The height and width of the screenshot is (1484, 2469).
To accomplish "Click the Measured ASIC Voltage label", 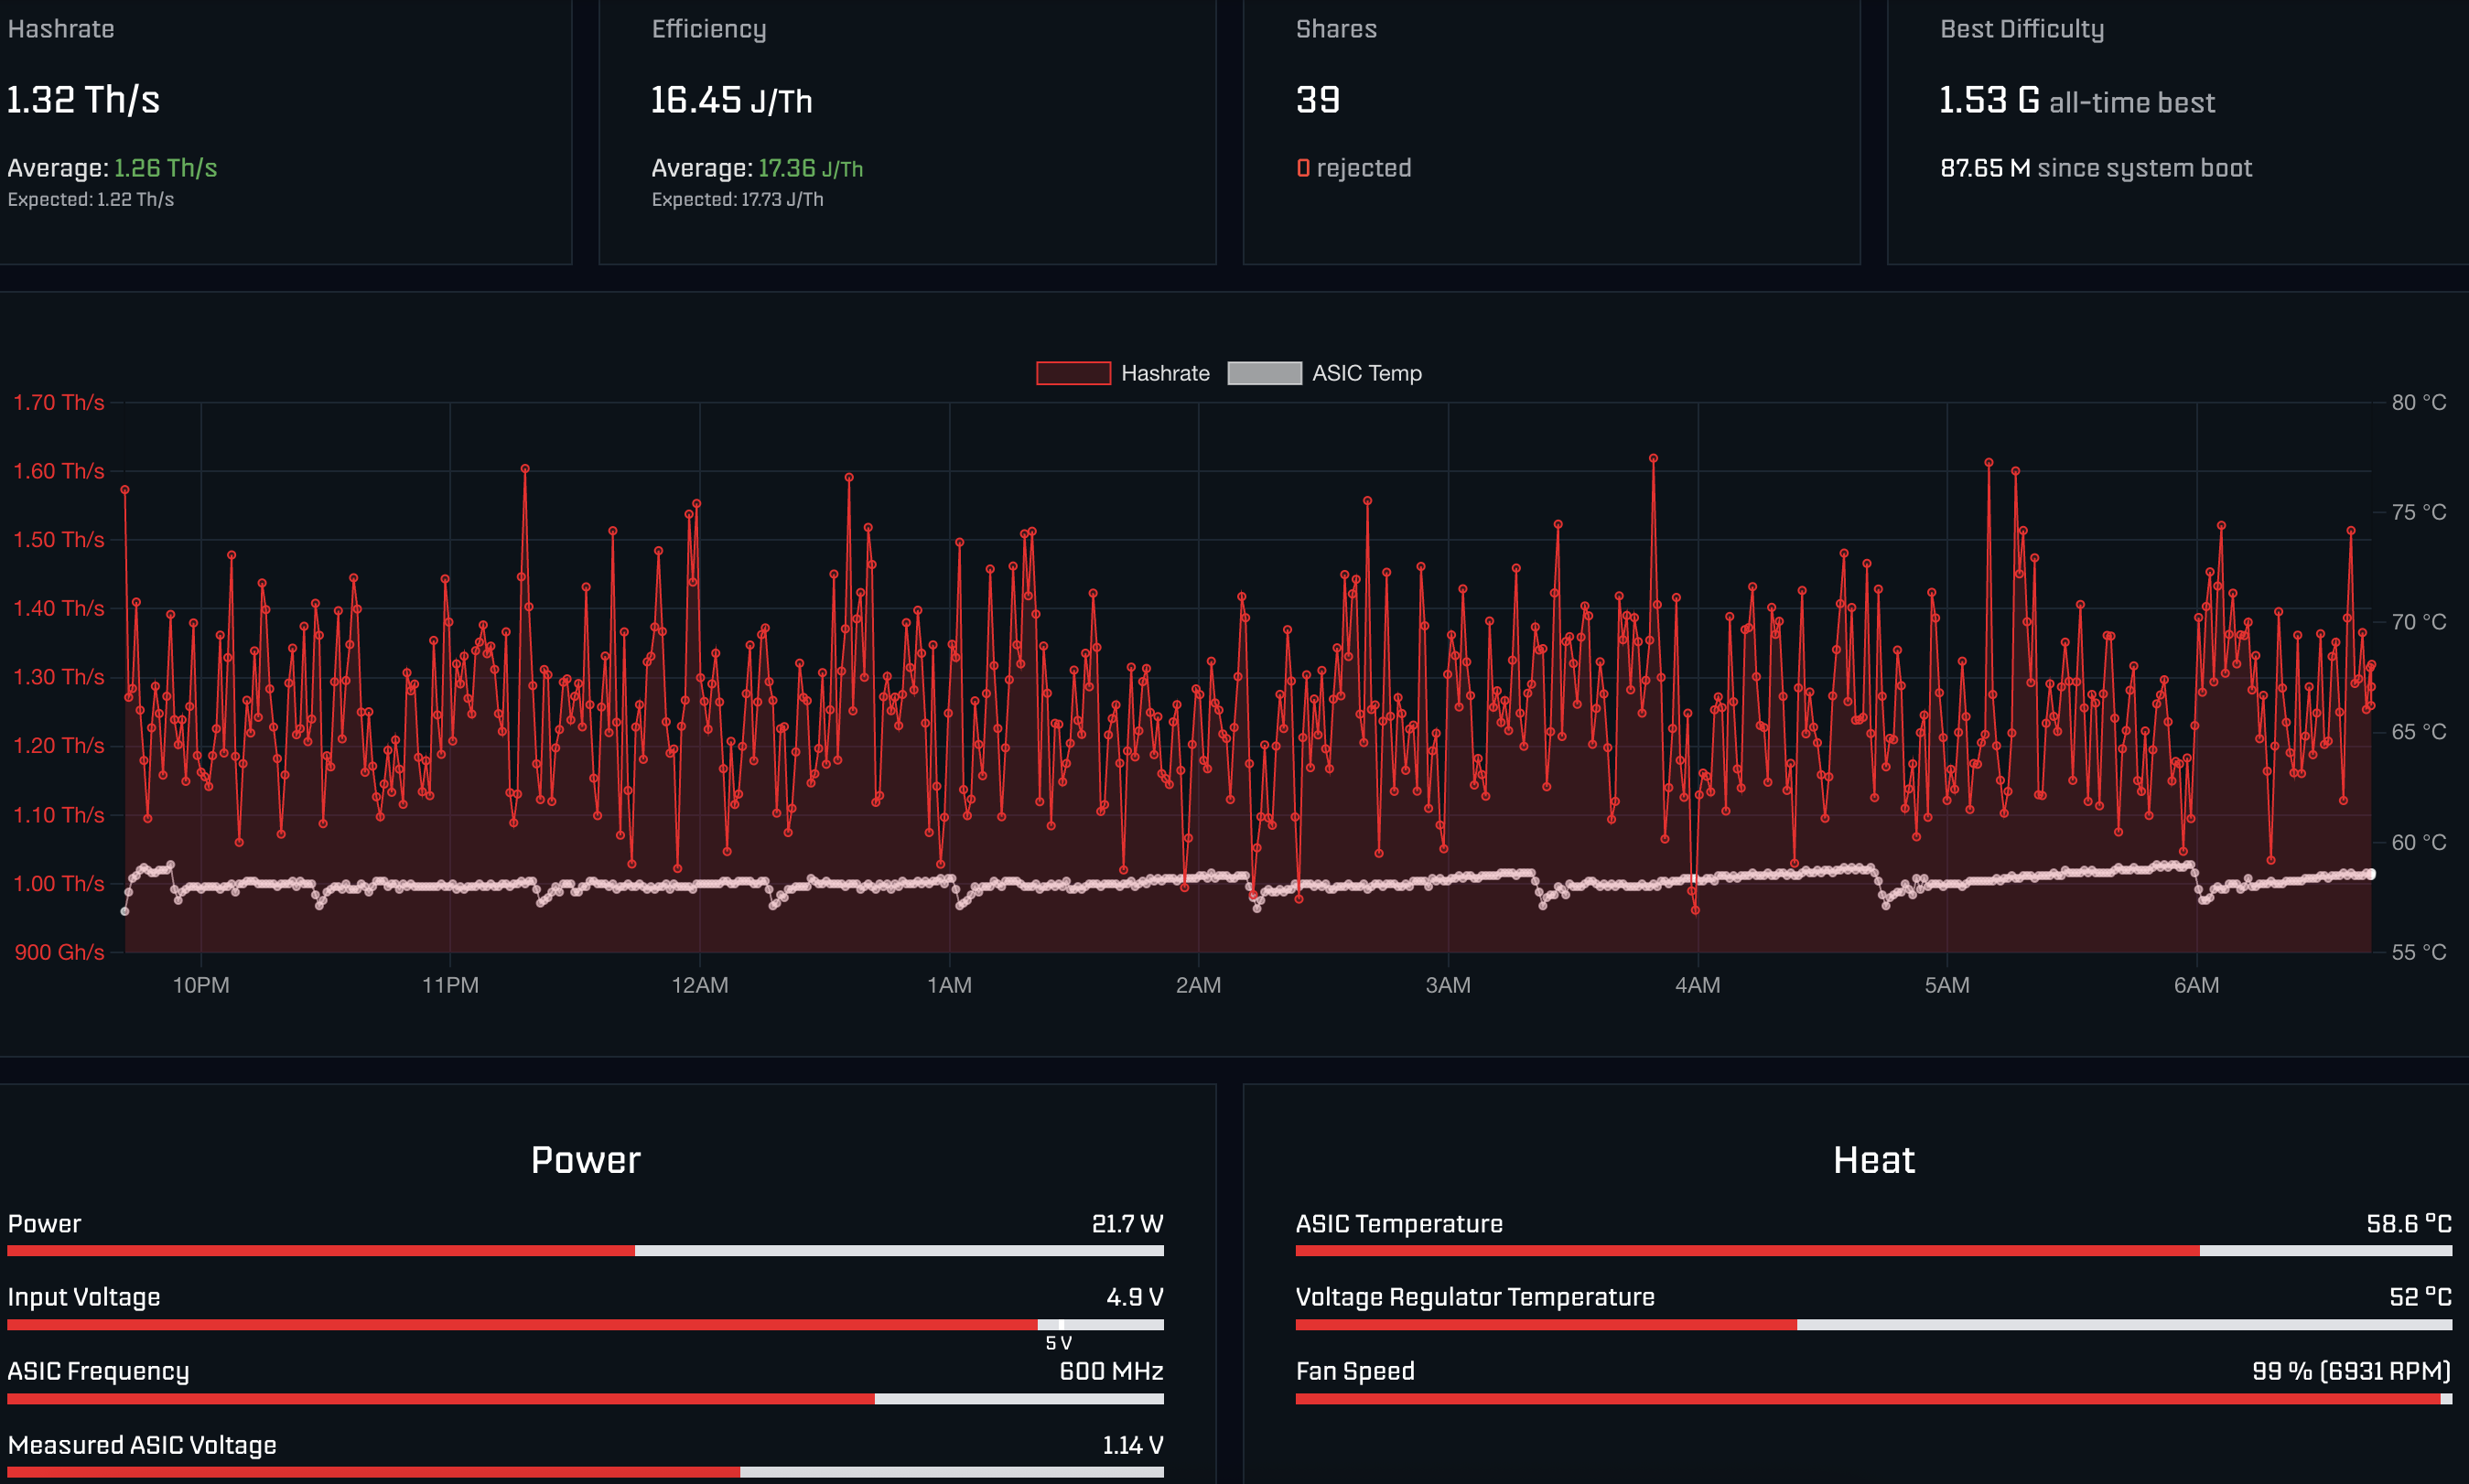I will point(142,1445).
